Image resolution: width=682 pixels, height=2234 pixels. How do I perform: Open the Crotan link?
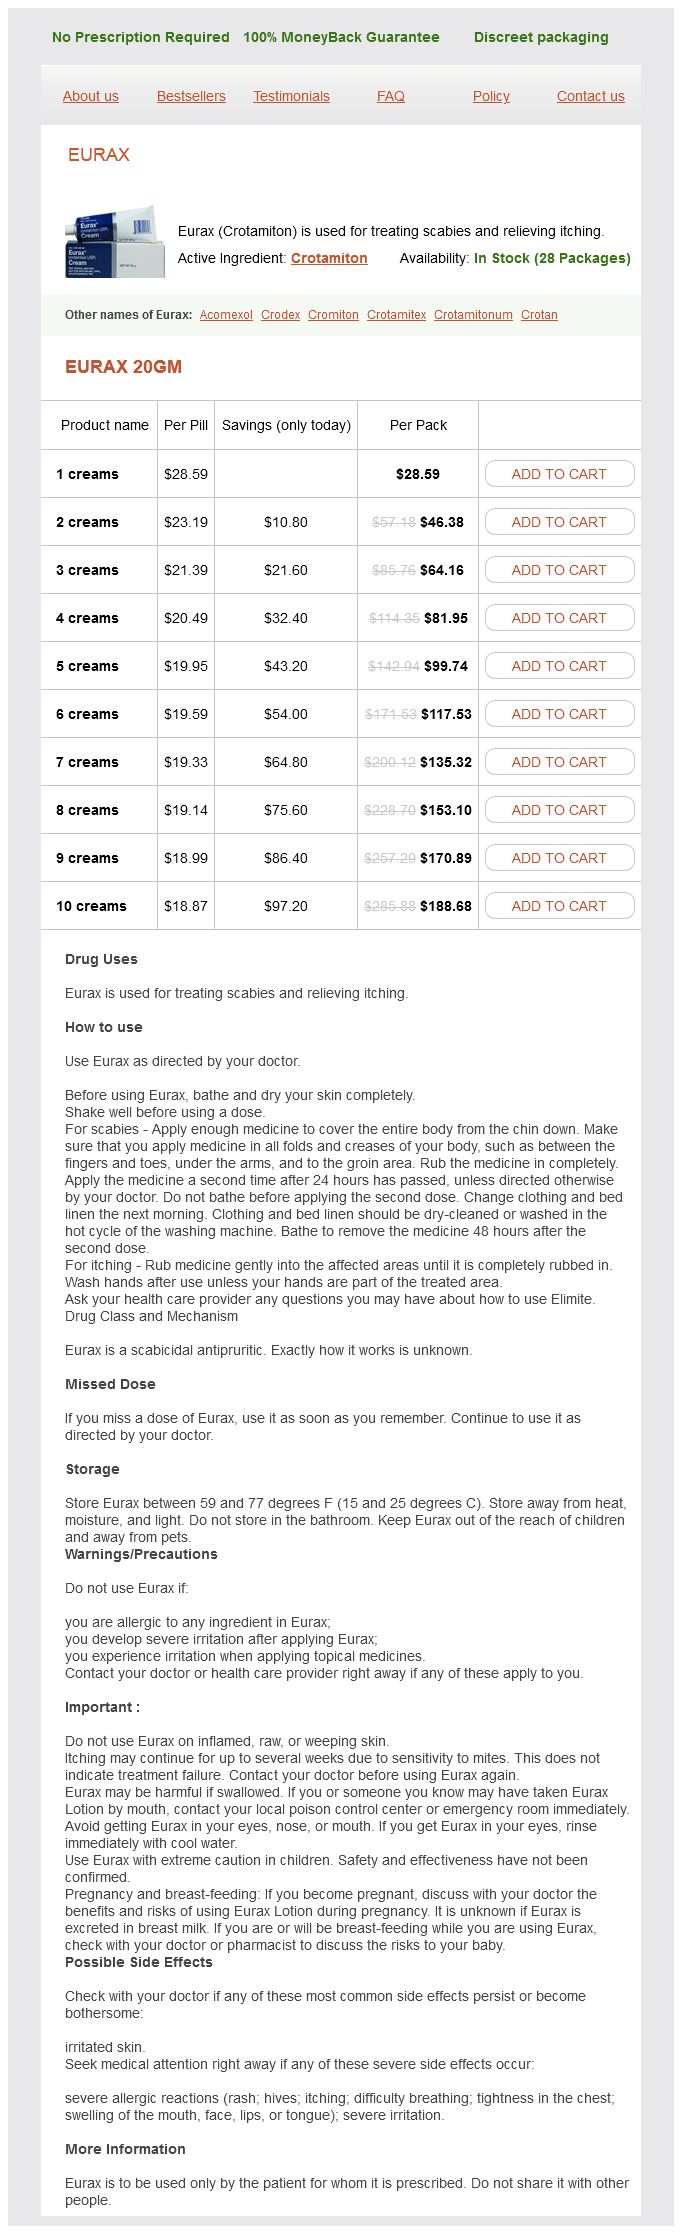tap(539, 315)
